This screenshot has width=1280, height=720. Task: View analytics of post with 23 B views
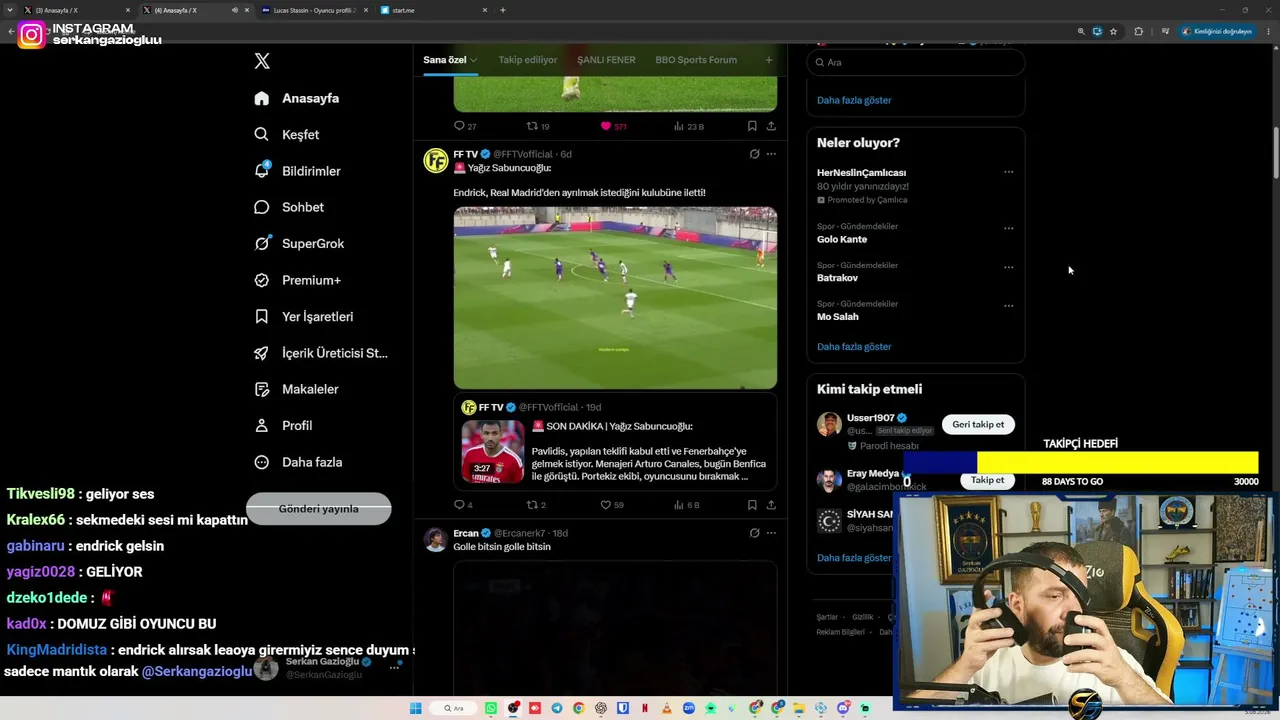tap(689, 126)
